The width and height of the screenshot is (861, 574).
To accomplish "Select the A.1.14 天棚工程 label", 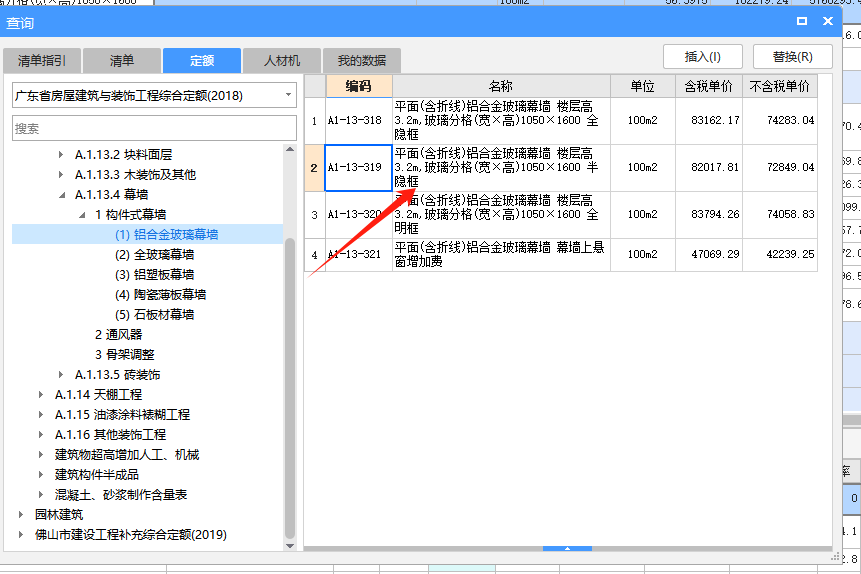I will [x=98, y=394].
